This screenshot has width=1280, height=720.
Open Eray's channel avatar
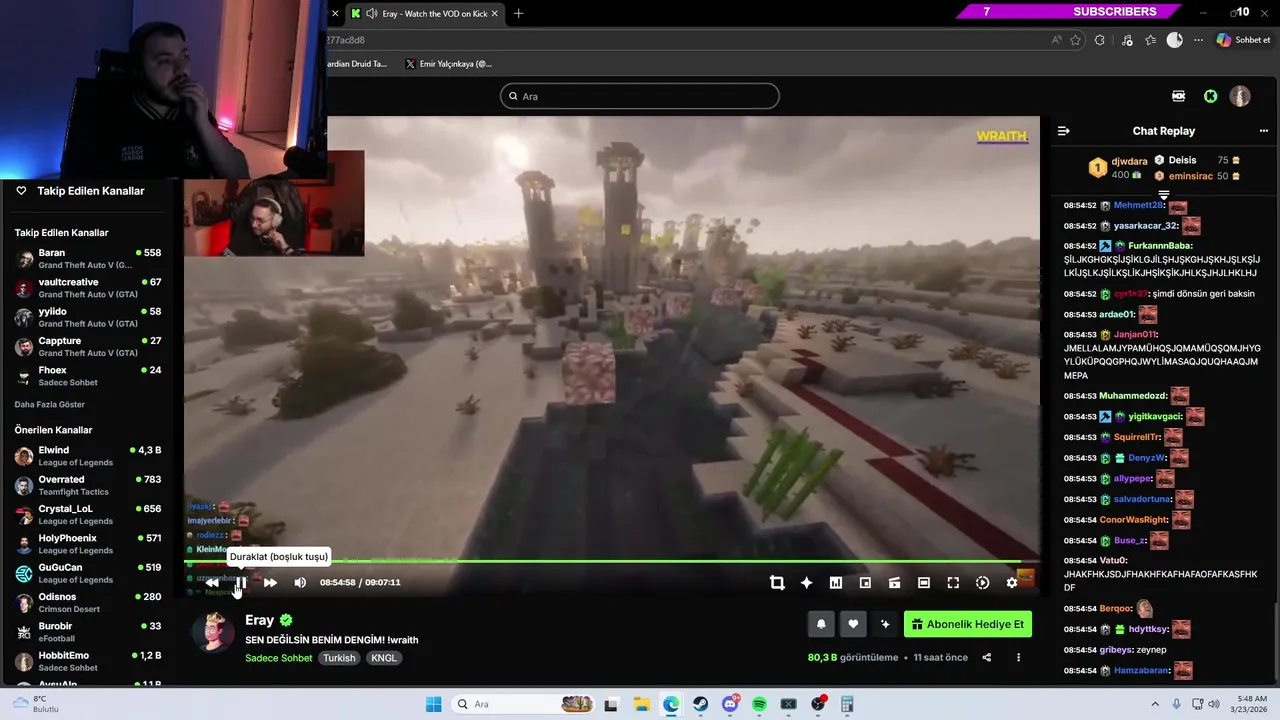pos(213,631)
